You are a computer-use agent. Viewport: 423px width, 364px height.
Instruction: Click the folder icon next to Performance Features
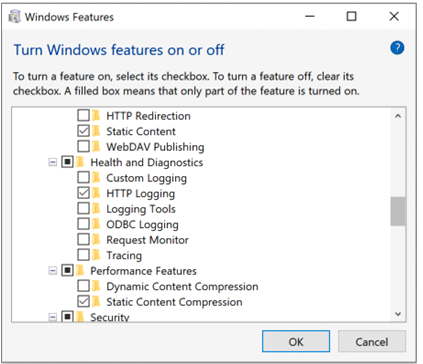point(80,271)
